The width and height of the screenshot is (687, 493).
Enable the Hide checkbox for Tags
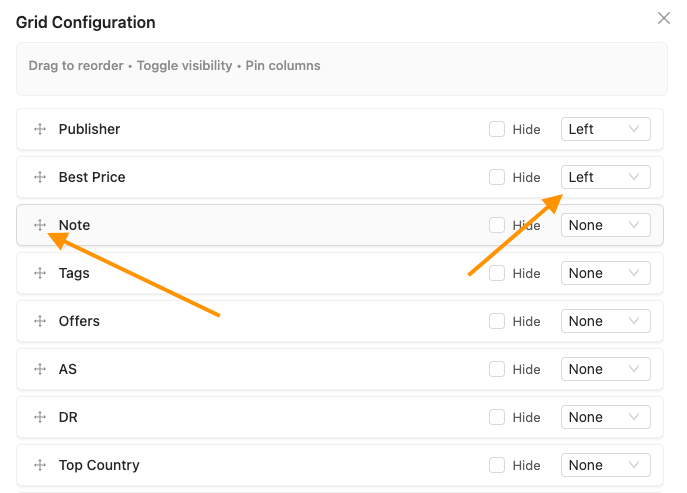click(497, 273)
